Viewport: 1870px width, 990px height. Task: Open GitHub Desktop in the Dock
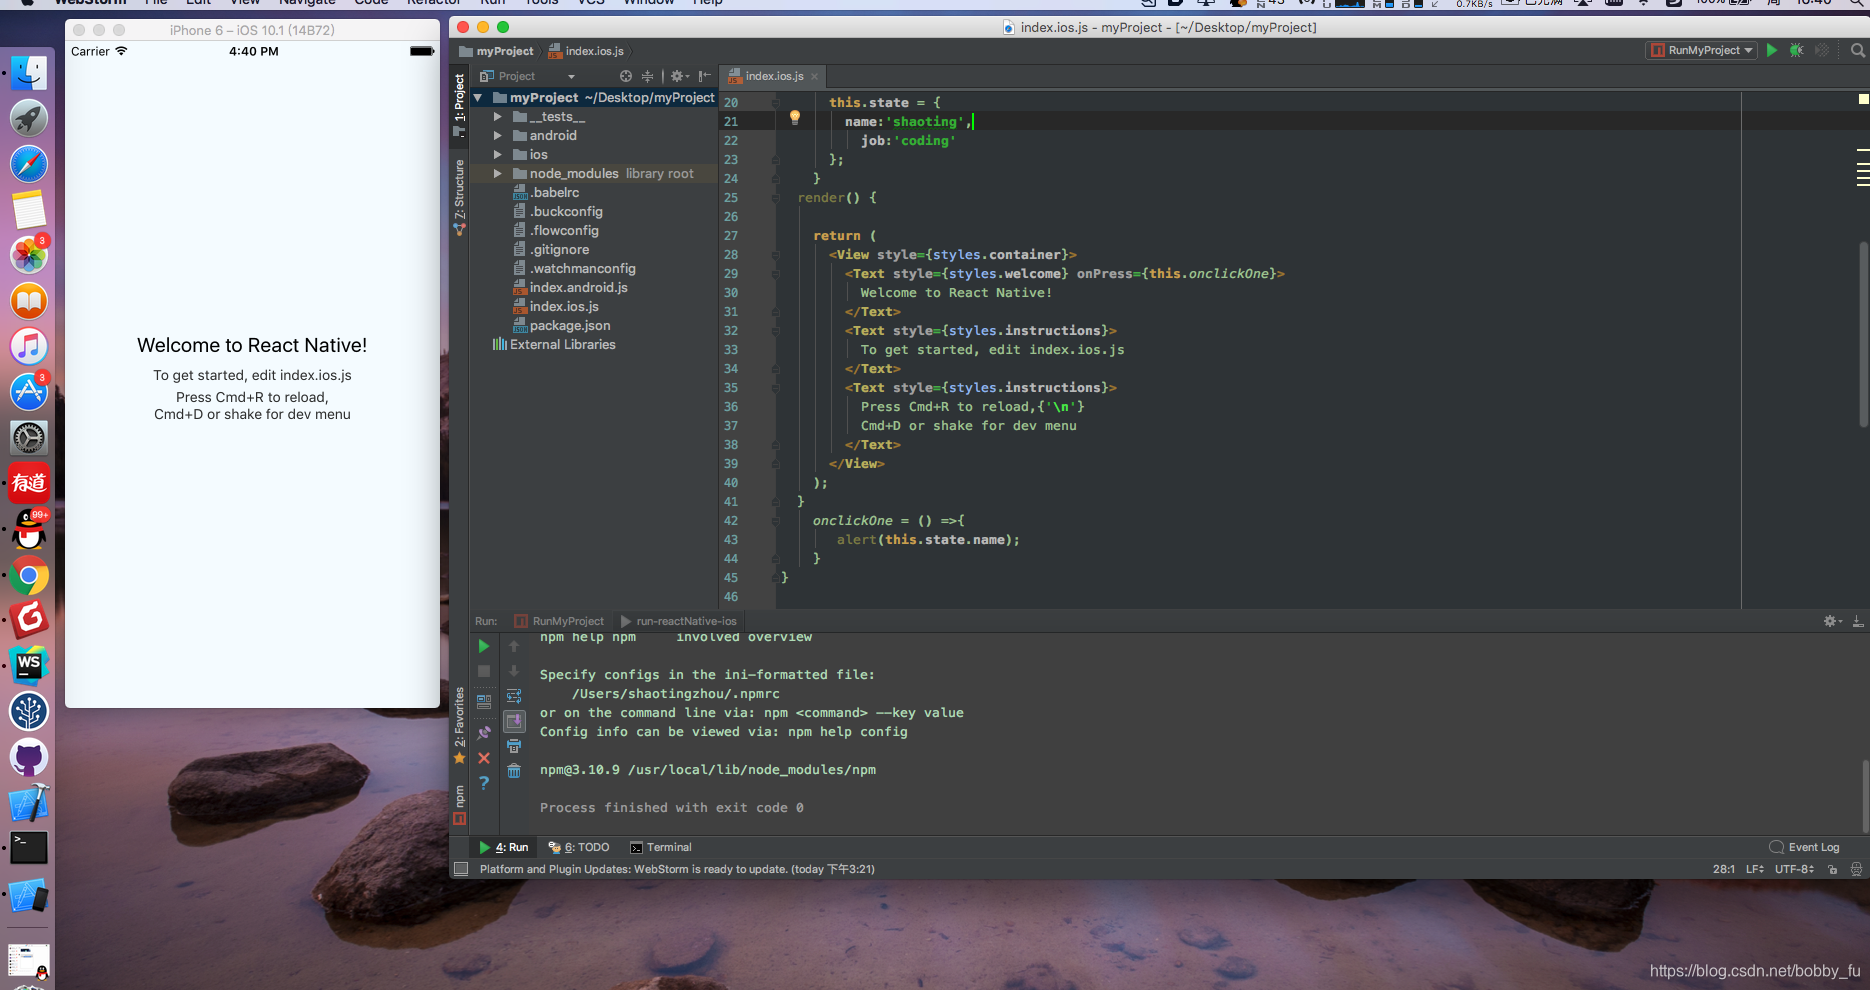29,757
